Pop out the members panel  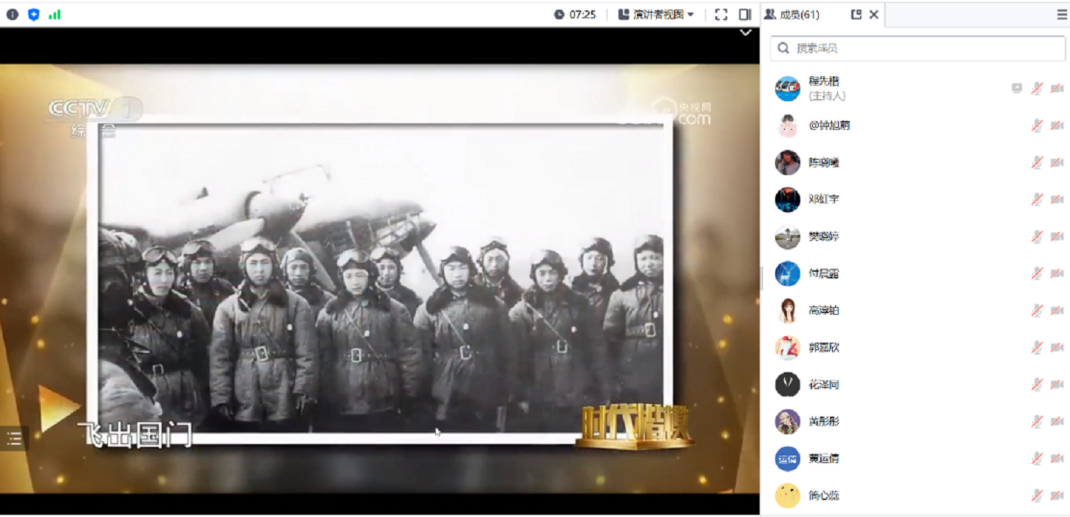point(856,14)
